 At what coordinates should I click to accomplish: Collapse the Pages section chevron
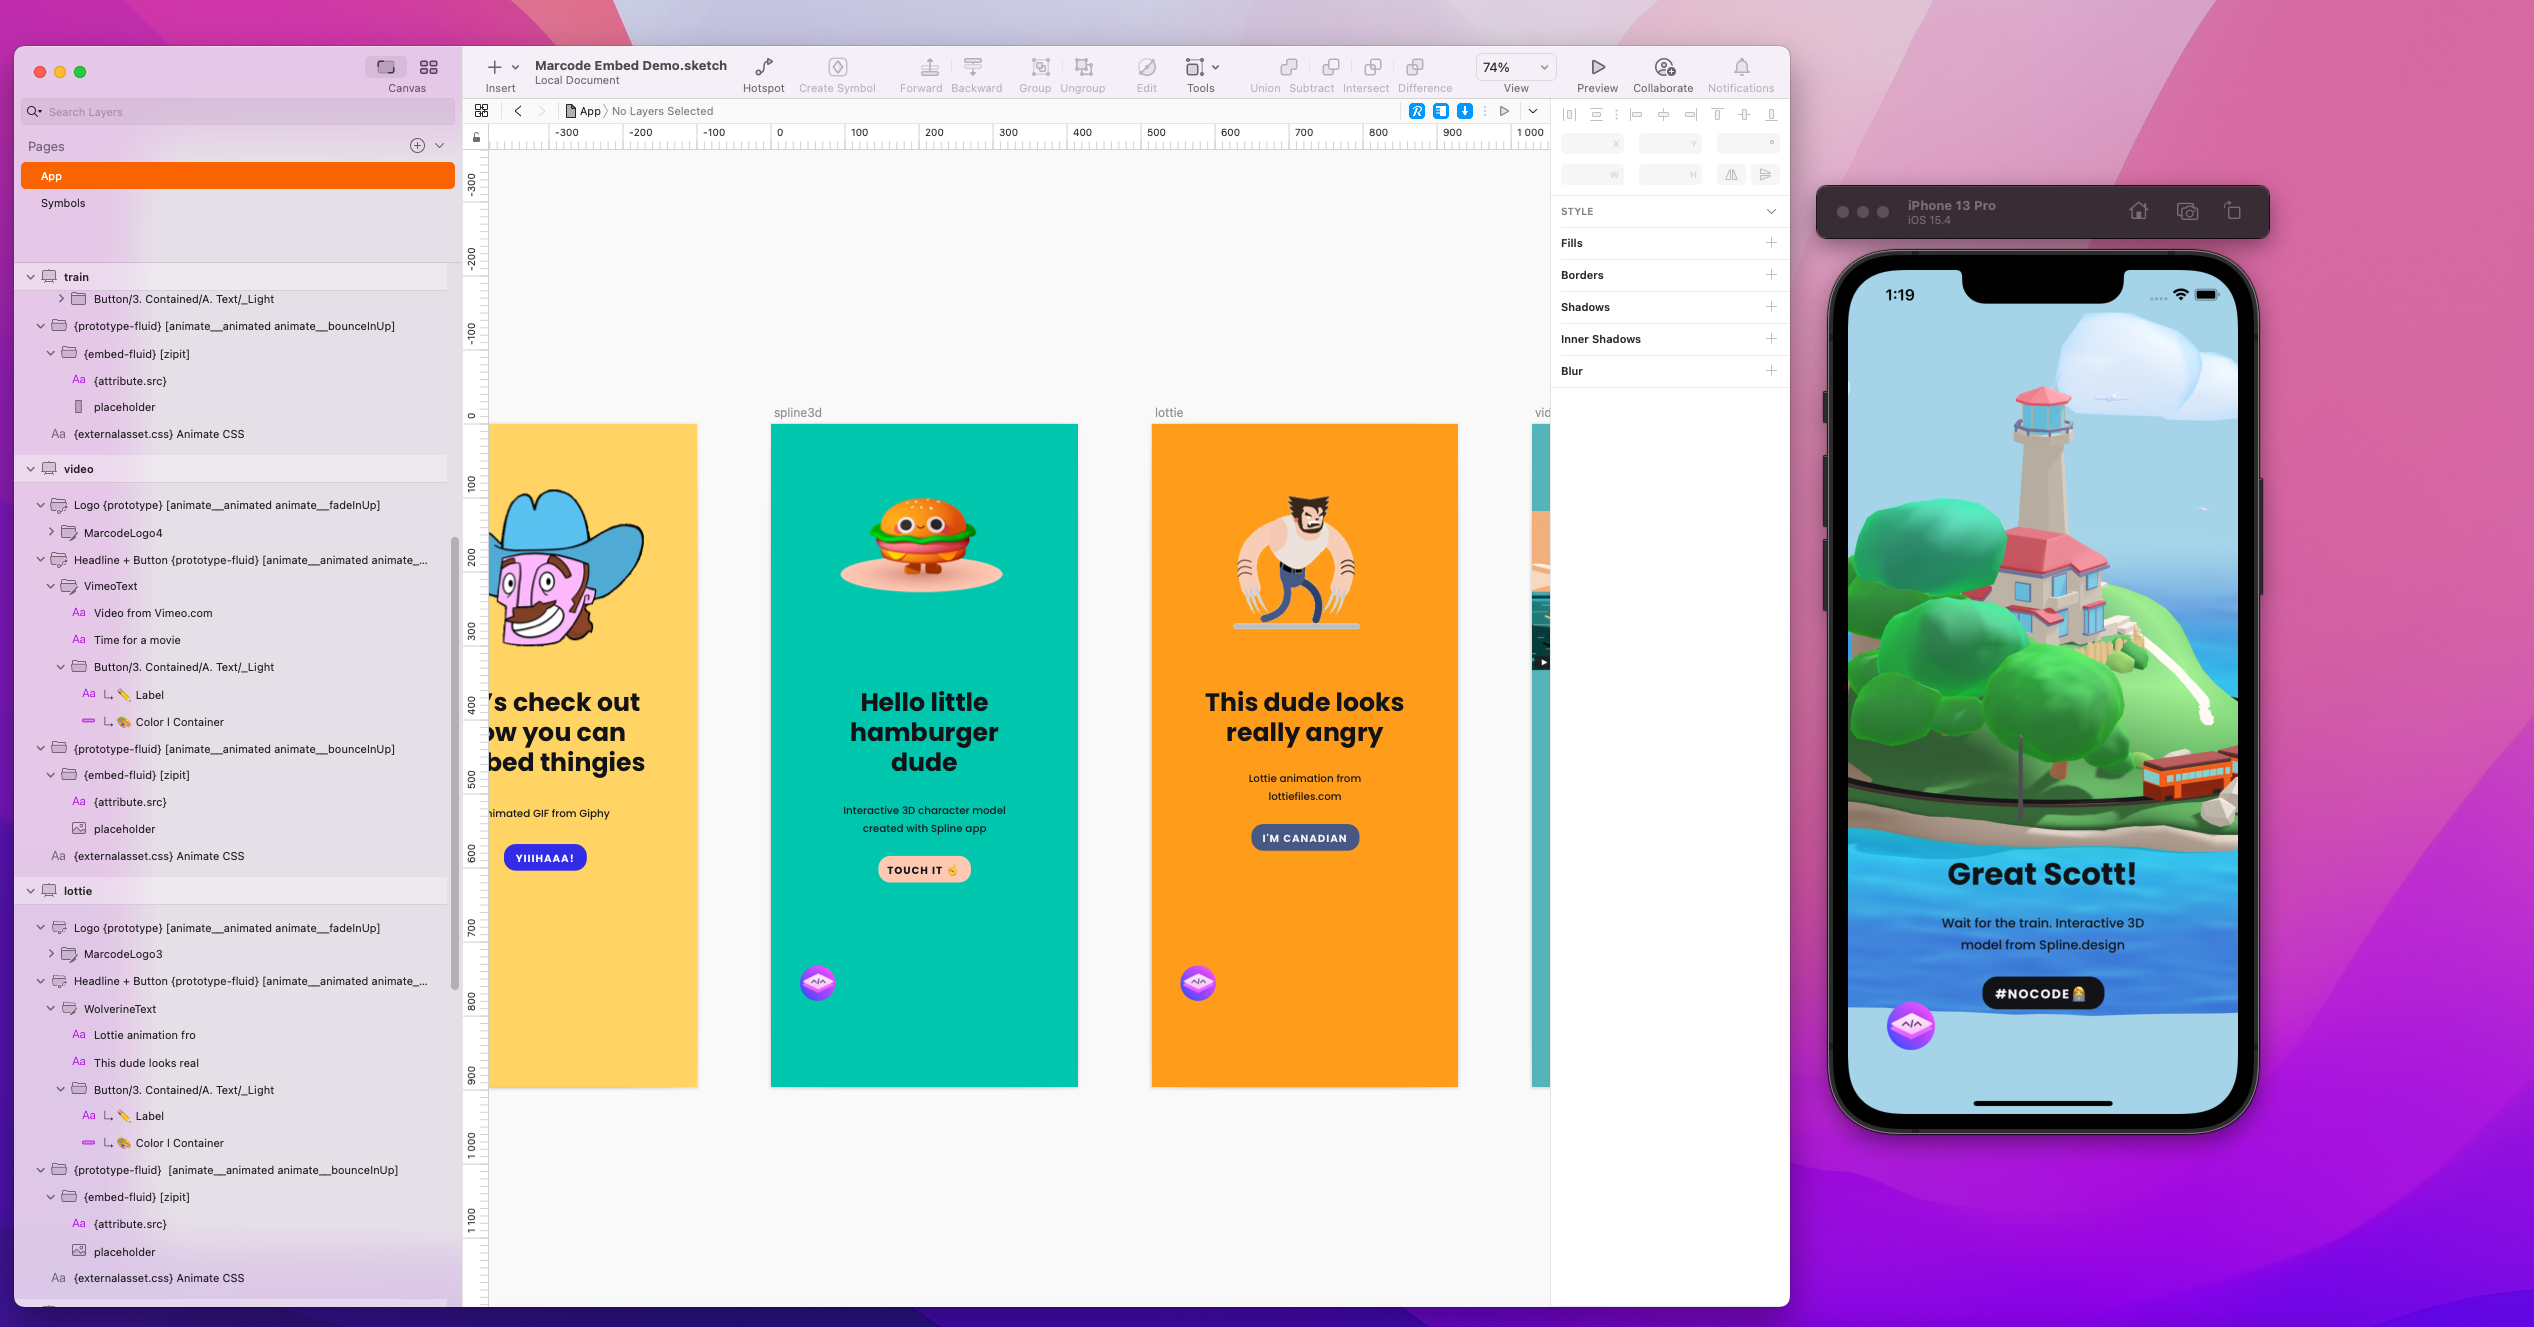pos(439,146)
